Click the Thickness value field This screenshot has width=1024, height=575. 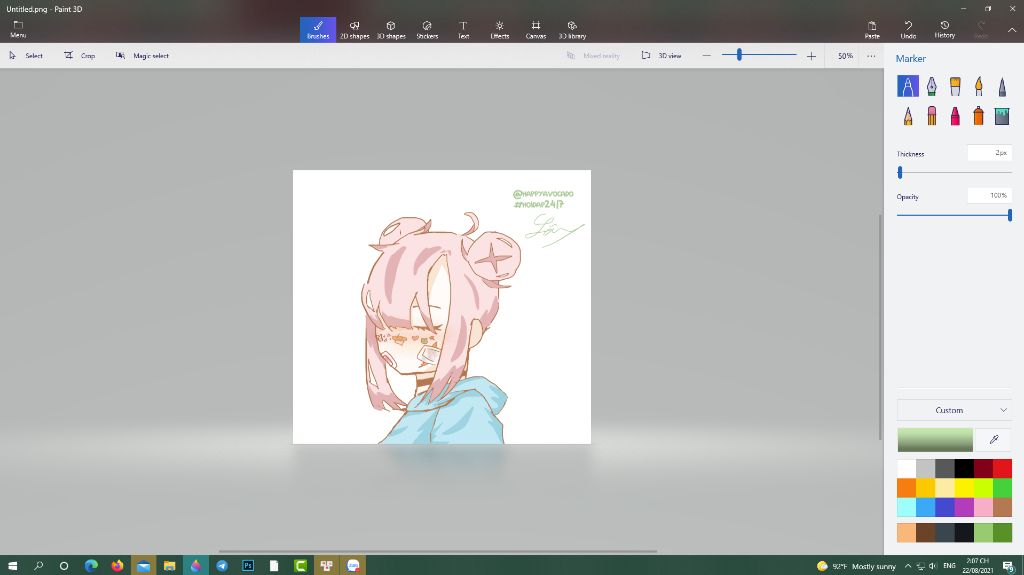[989, 153]
